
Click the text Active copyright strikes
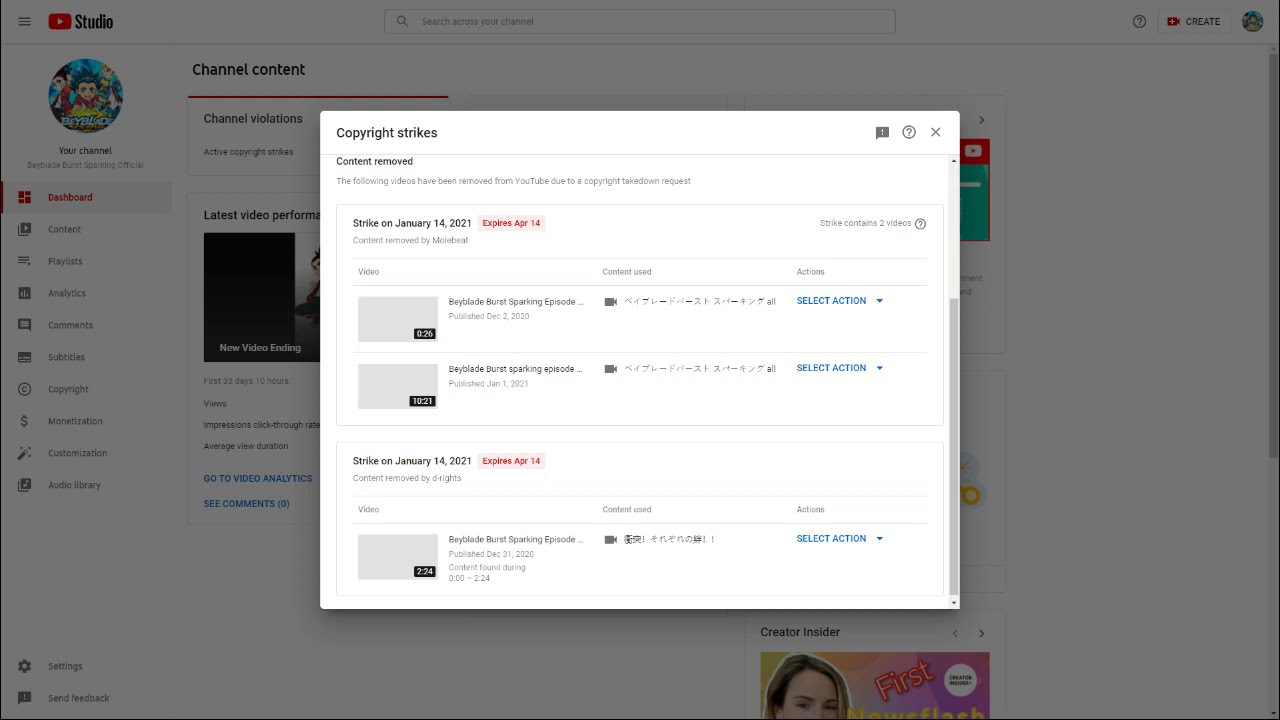point(248,152)
